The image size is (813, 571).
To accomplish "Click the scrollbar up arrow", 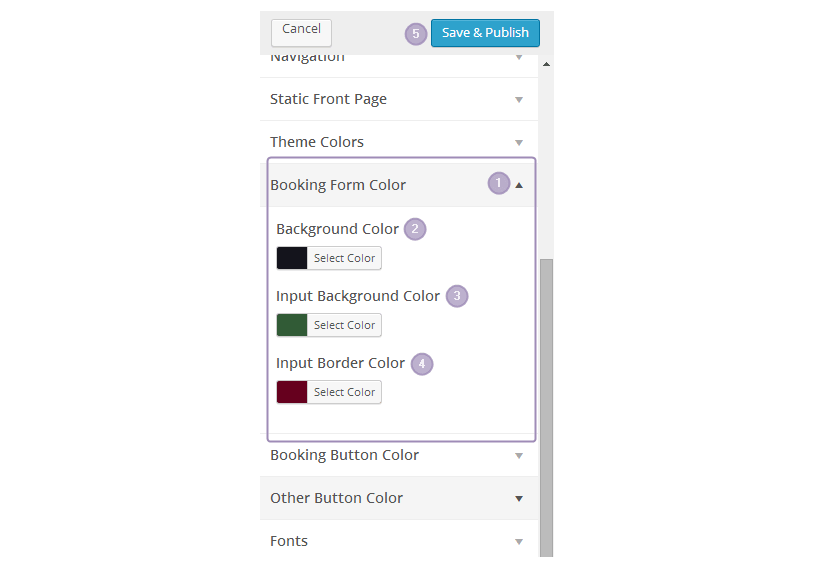I will coord(546,65).
